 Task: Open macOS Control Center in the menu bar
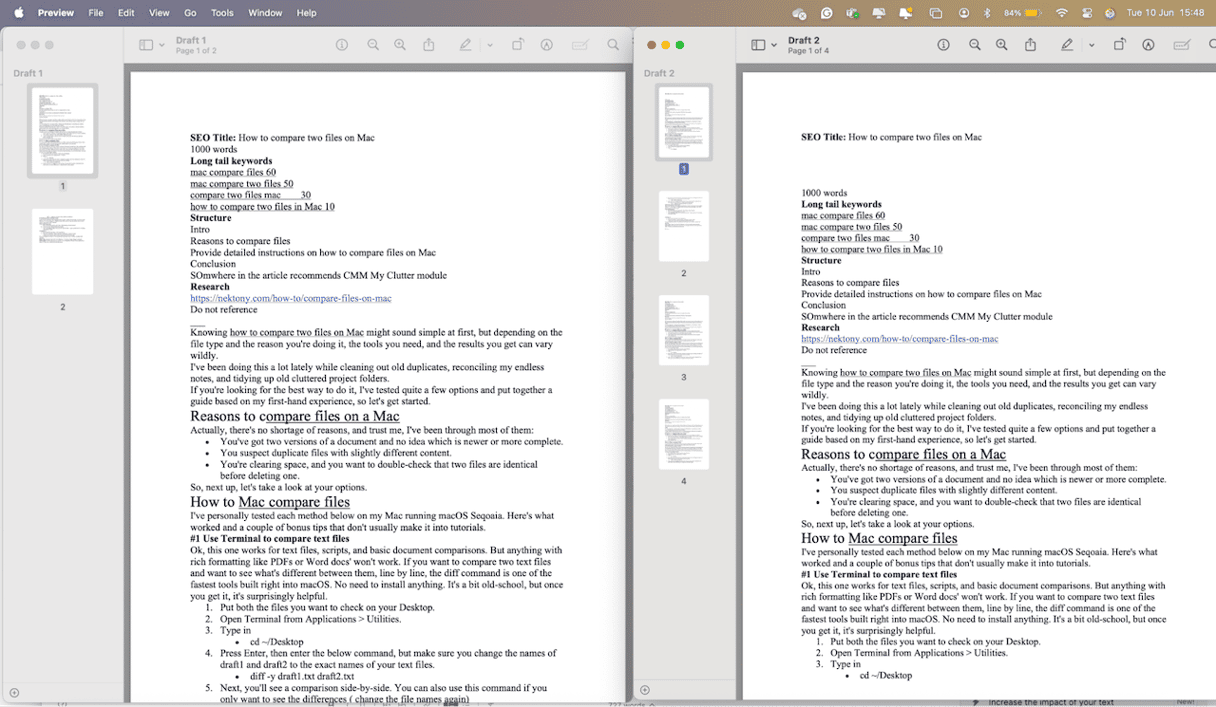[x=1086, y=13]
